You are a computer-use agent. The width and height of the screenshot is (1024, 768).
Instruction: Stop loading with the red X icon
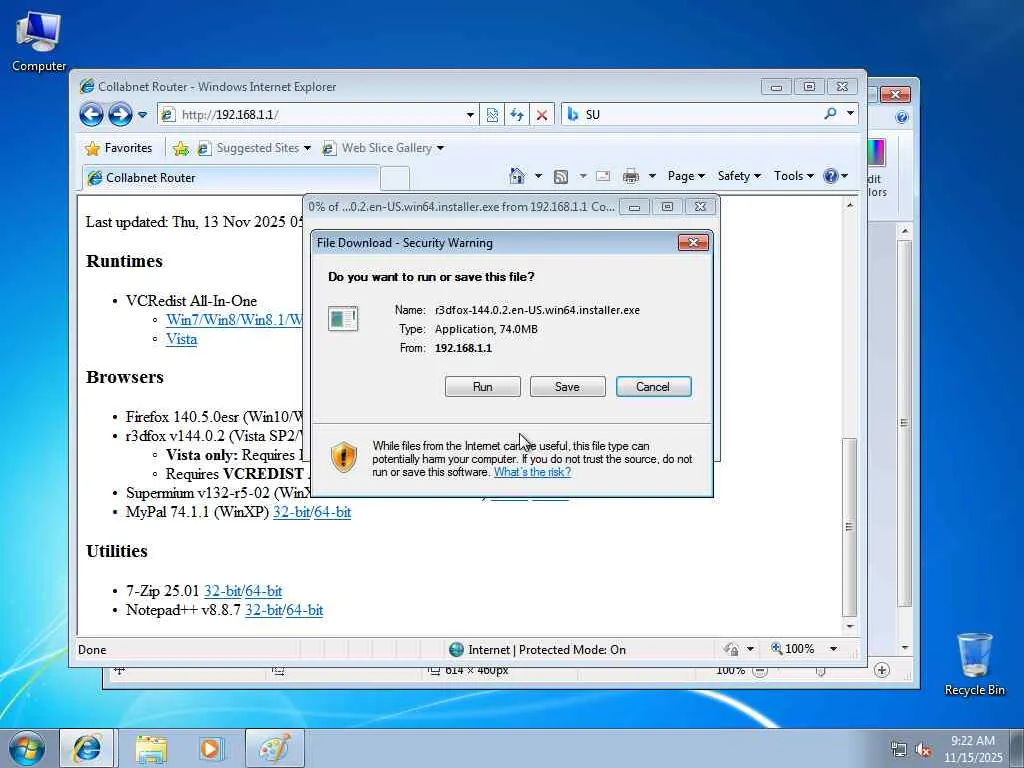tap(541, 115)
